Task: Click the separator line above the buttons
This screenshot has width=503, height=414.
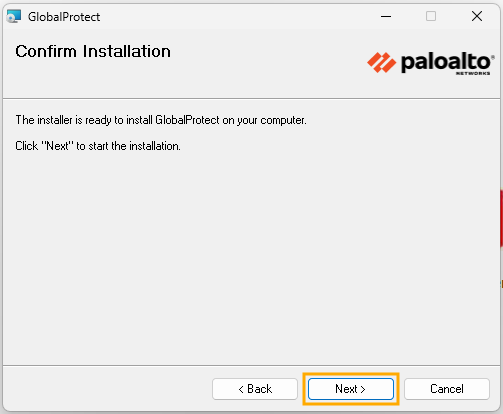Action: coord(252,365)
